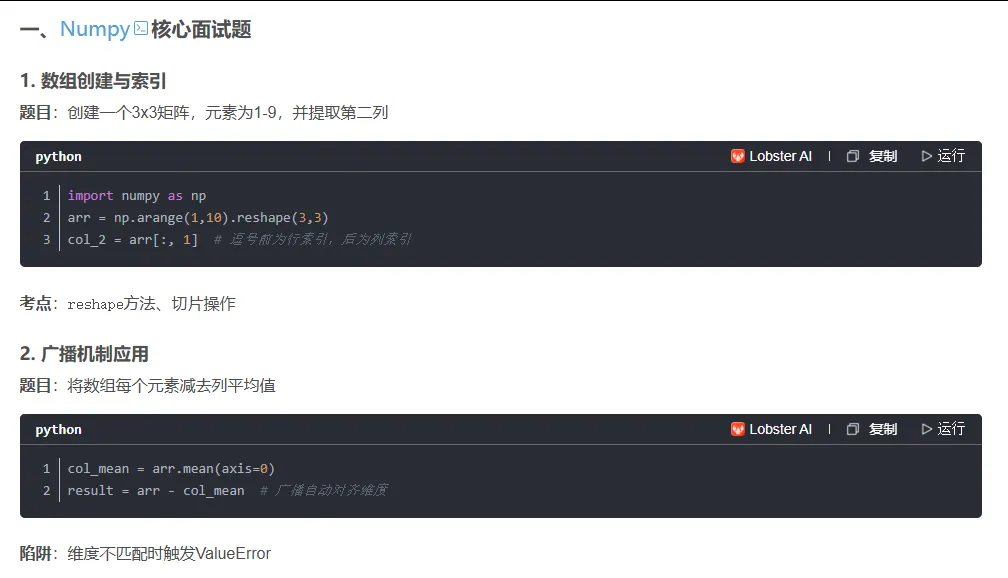Select the 复制 label in the reshape code block
The image size is (1008, 578).
pyautogui.click(x=883, y=156)
